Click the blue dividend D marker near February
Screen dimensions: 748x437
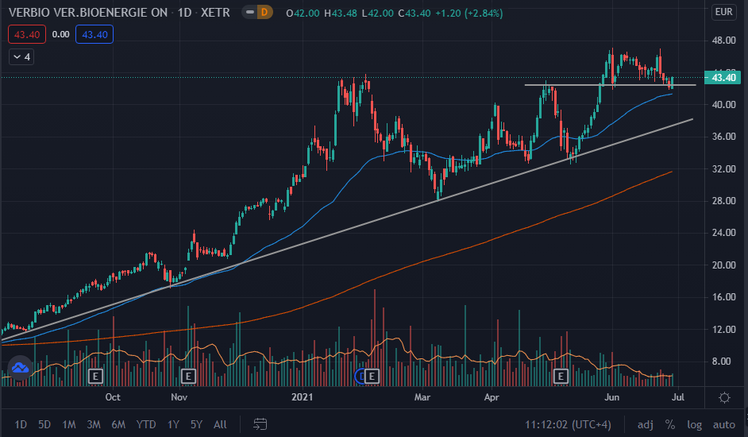tap(360, 376)
